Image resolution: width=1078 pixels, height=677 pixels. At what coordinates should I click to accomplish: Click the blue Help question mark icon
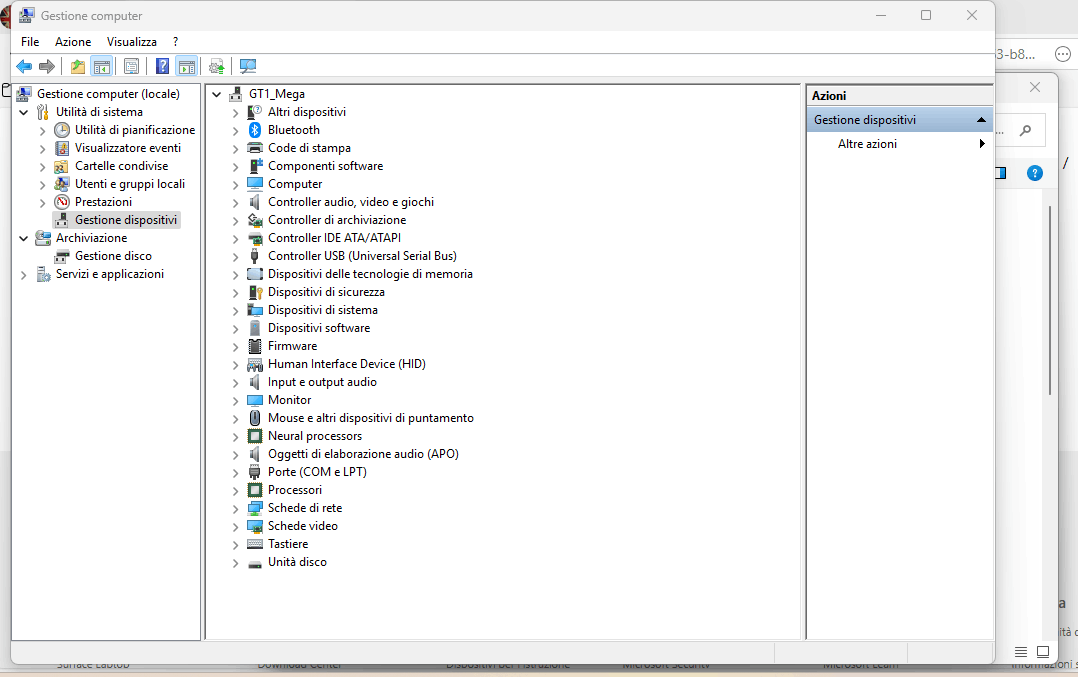click(x=162, y=66)
